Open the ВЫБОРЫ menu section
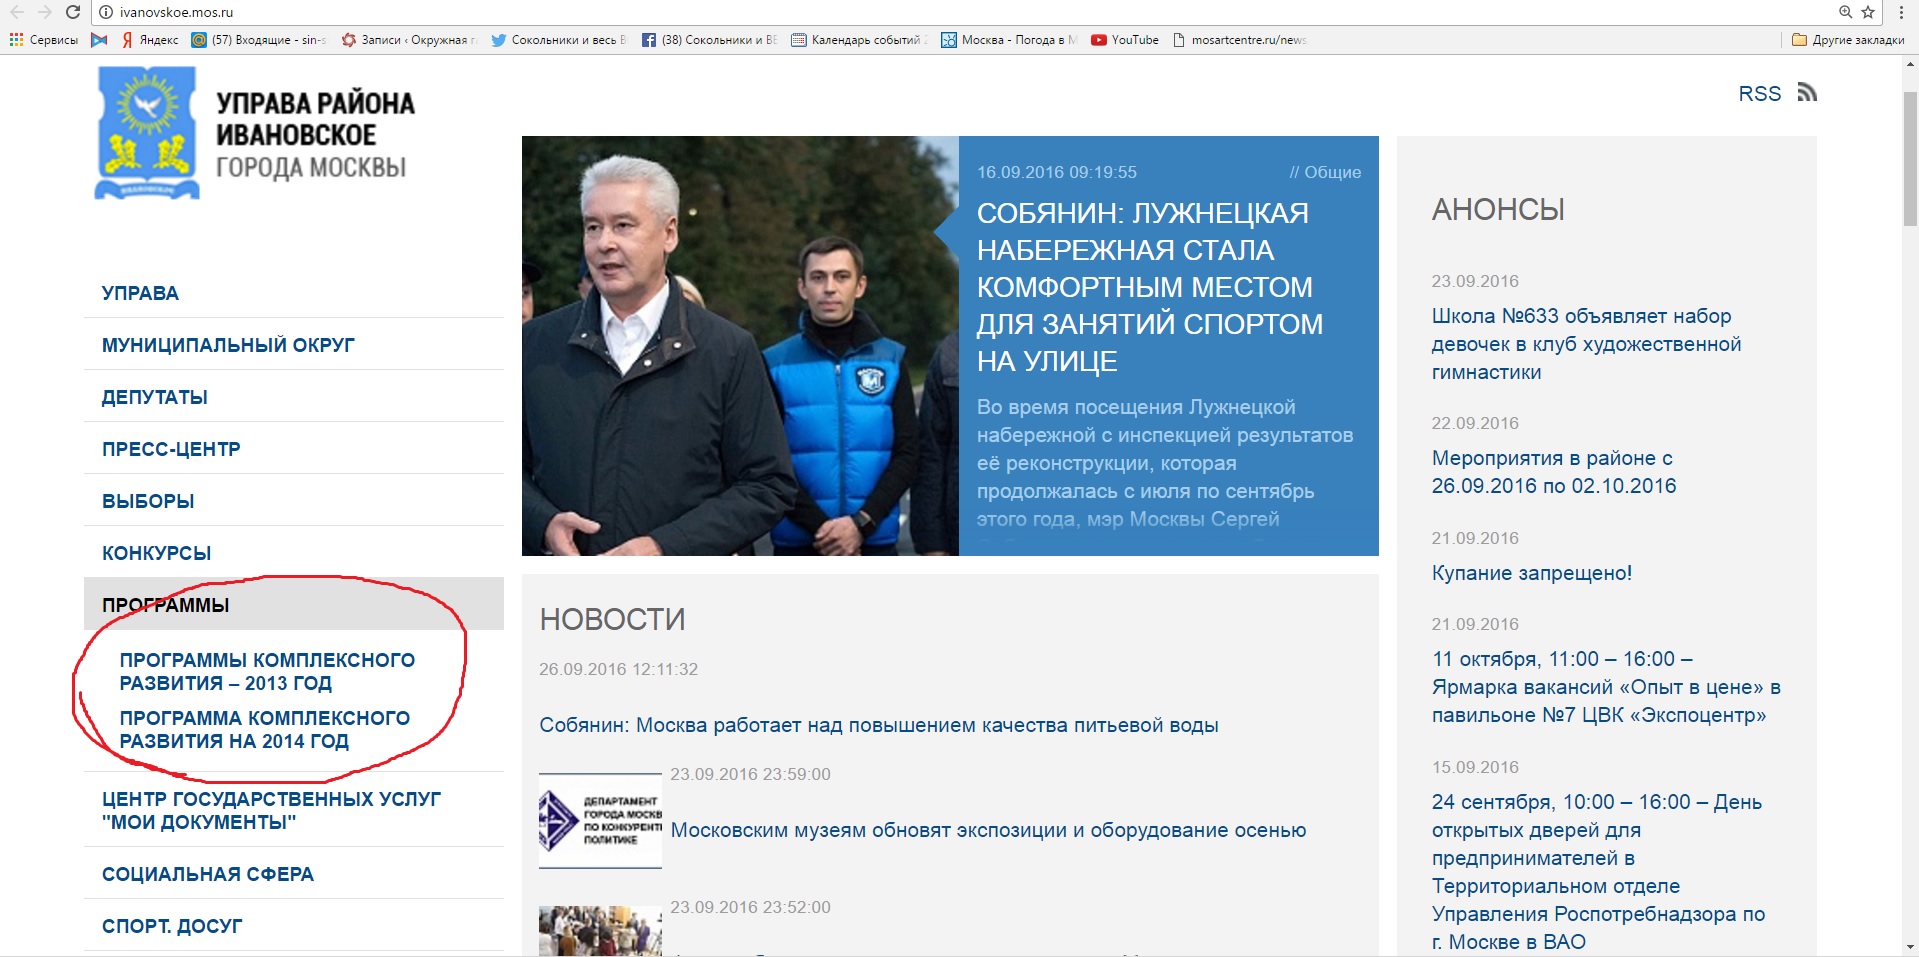 click(148, 501)
